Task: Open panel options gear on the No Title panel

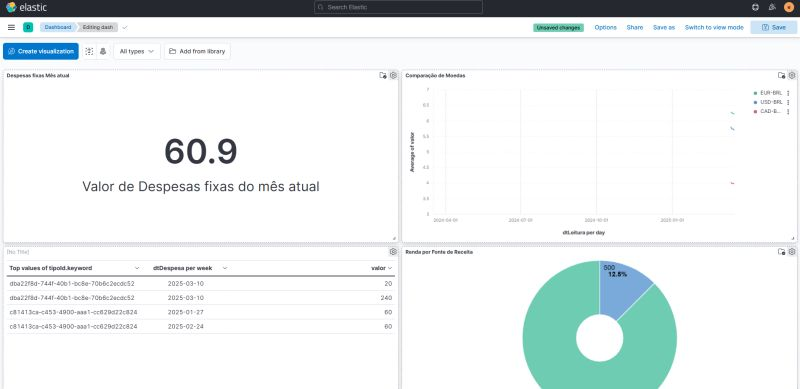Action: coord(393,252)
